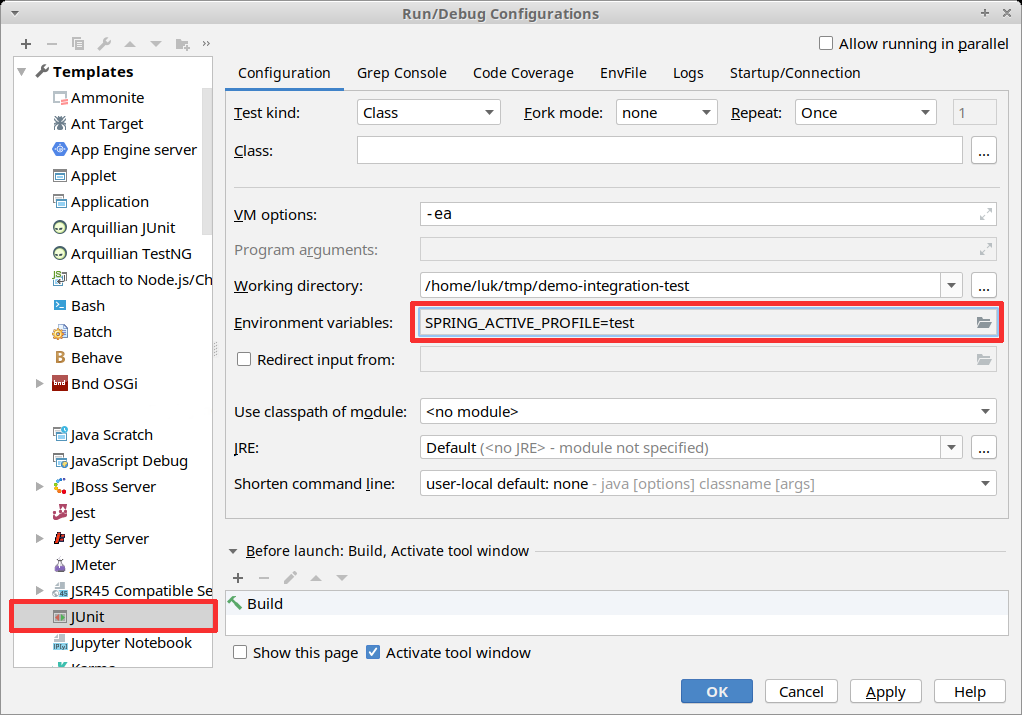
Task: Expand the VM options field editor
Action: [x=985, y=214]
